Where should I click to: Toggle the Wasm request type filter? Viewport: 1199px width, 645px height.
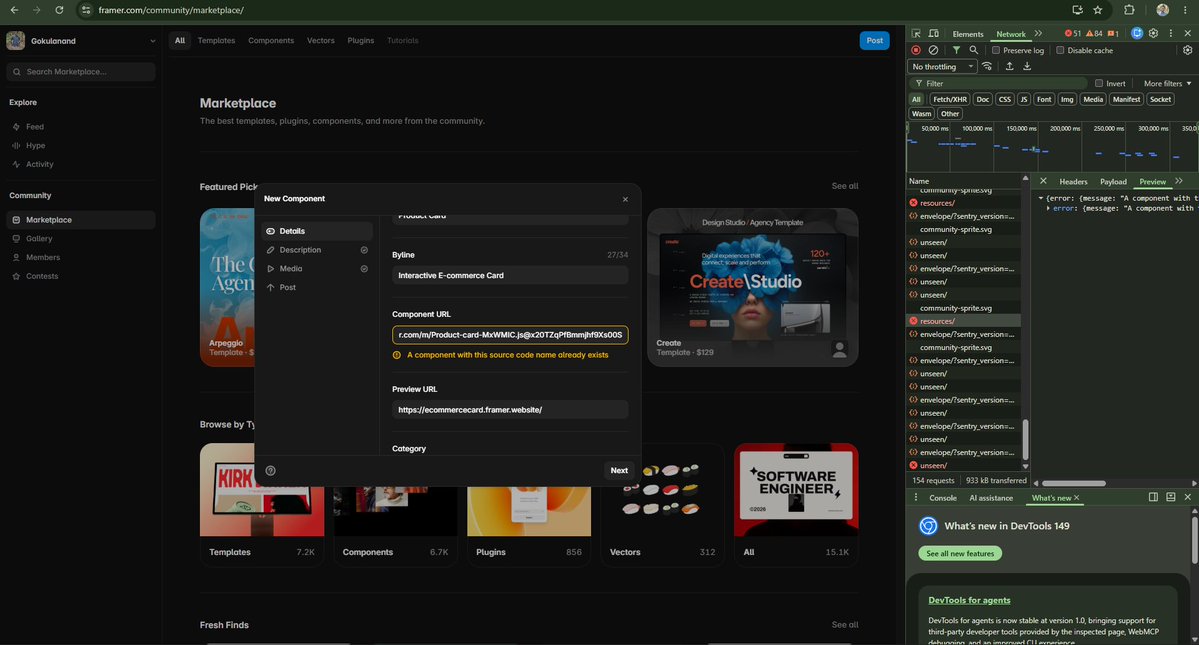coord(921,114)
